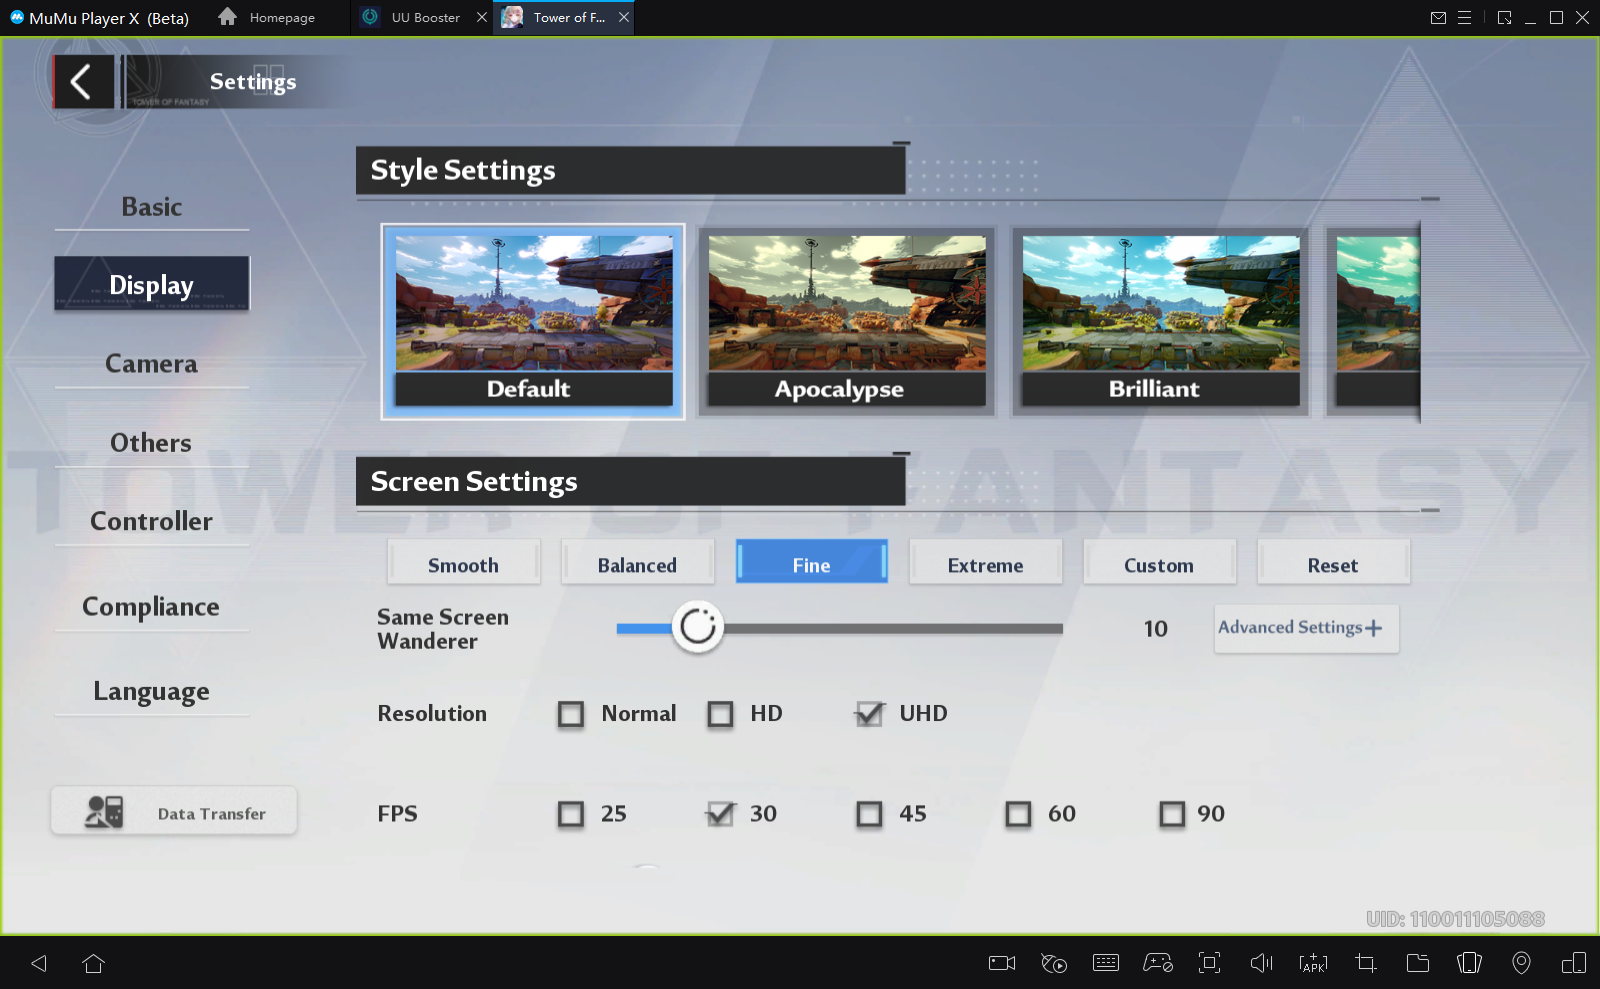This screenshot has width=1600, height=989.
Task: Open the MuMu Player hamburger menu
Action: click(x=1464, y=17)
